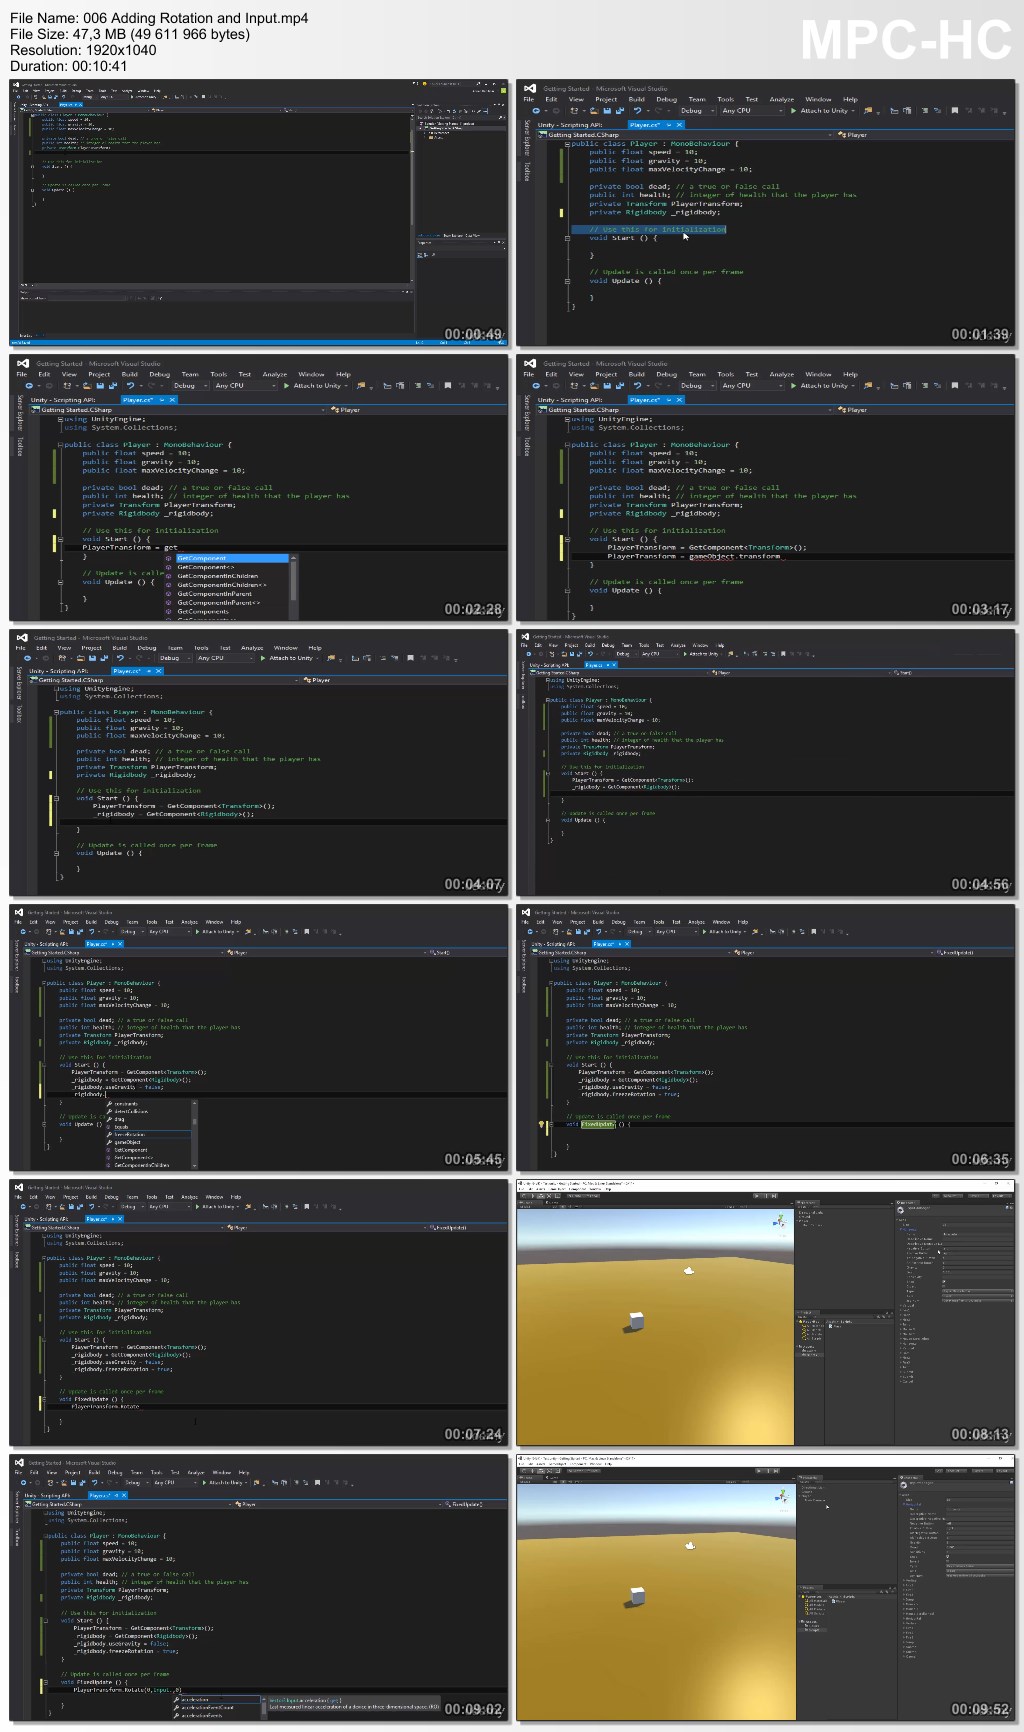Click the Save All icon in the 00:02:28 frame toolbar
The height and width of the screenshot is (1732, 1024).
(x=112, y=386)
